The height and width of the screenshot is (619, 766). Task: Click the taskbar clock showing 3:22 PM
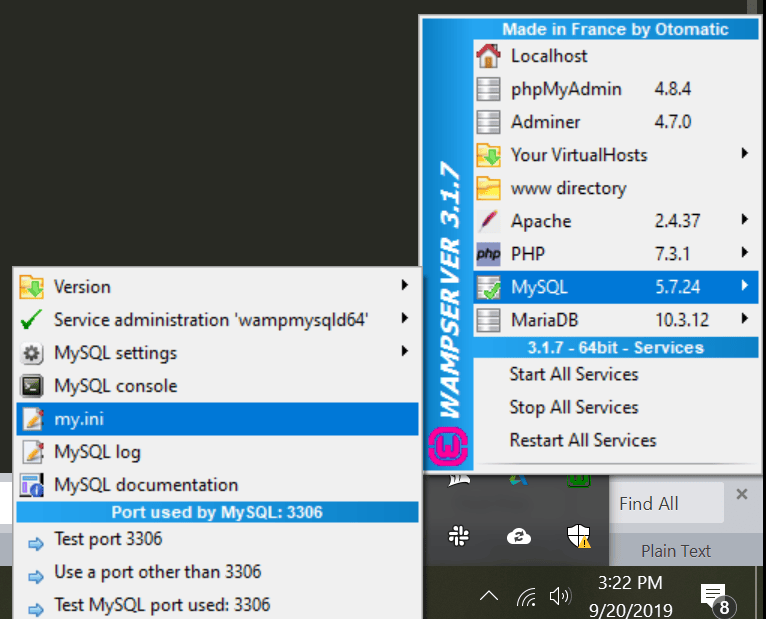coord(631,596)
